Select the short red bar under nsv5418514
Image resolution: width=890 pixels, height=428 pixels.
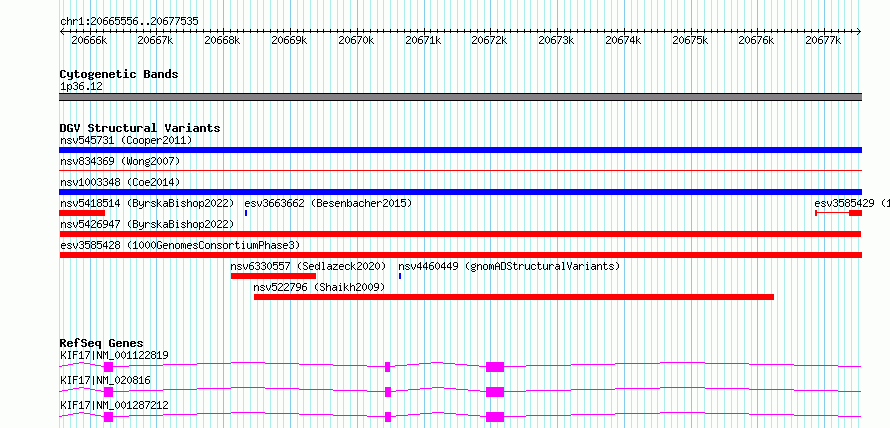[x=82, y=213]
